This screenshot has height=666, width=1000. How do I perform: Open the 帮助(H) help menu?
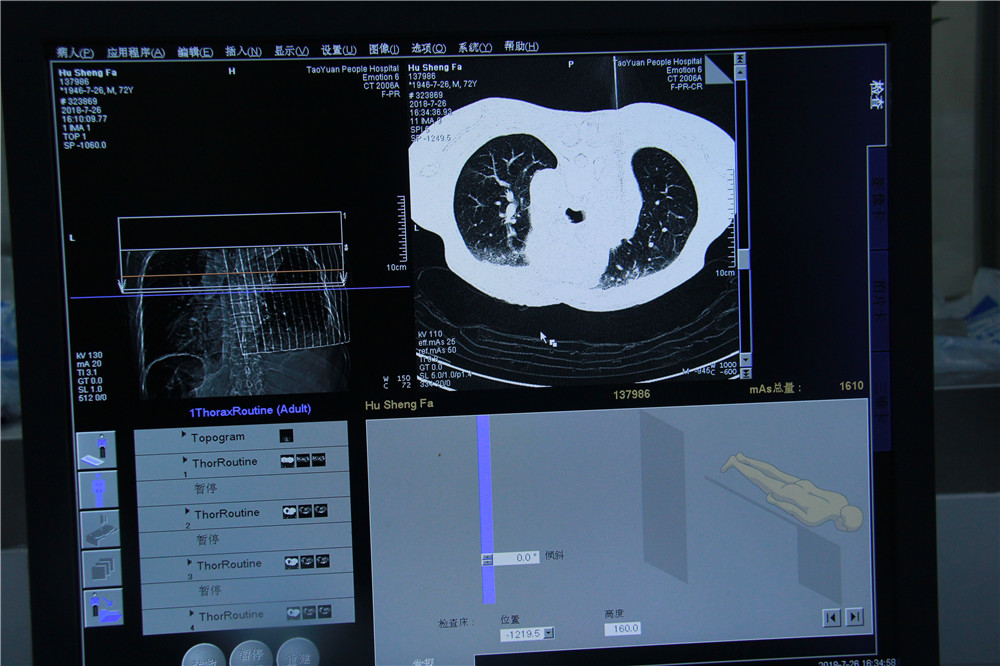[x=521, y=47]
